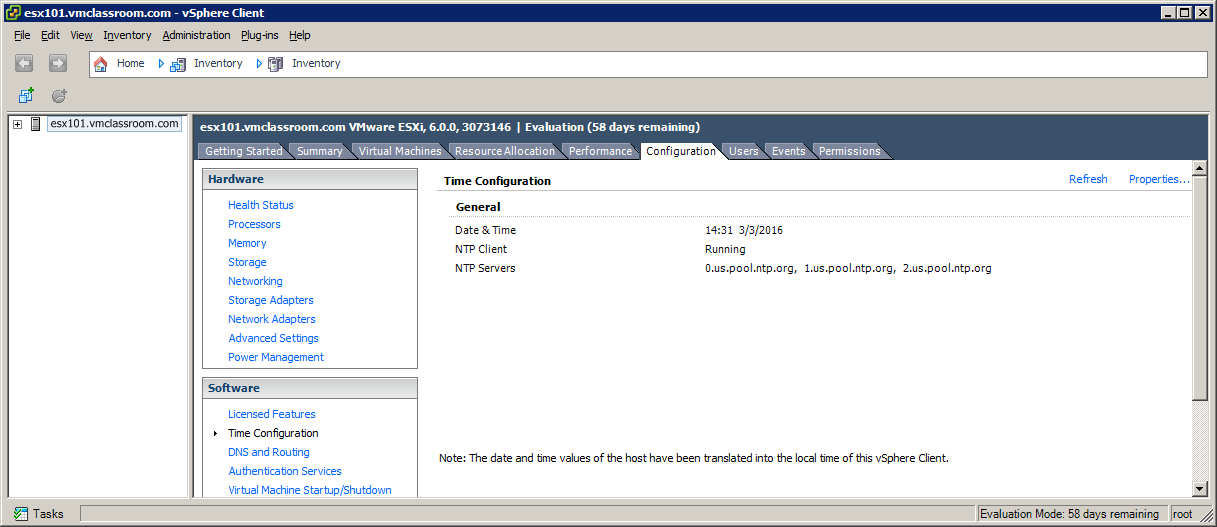The height and width of the screenshot is (527, 1217).
Task: Open Memory under Hardware
Action: click(x=247, y=243)
